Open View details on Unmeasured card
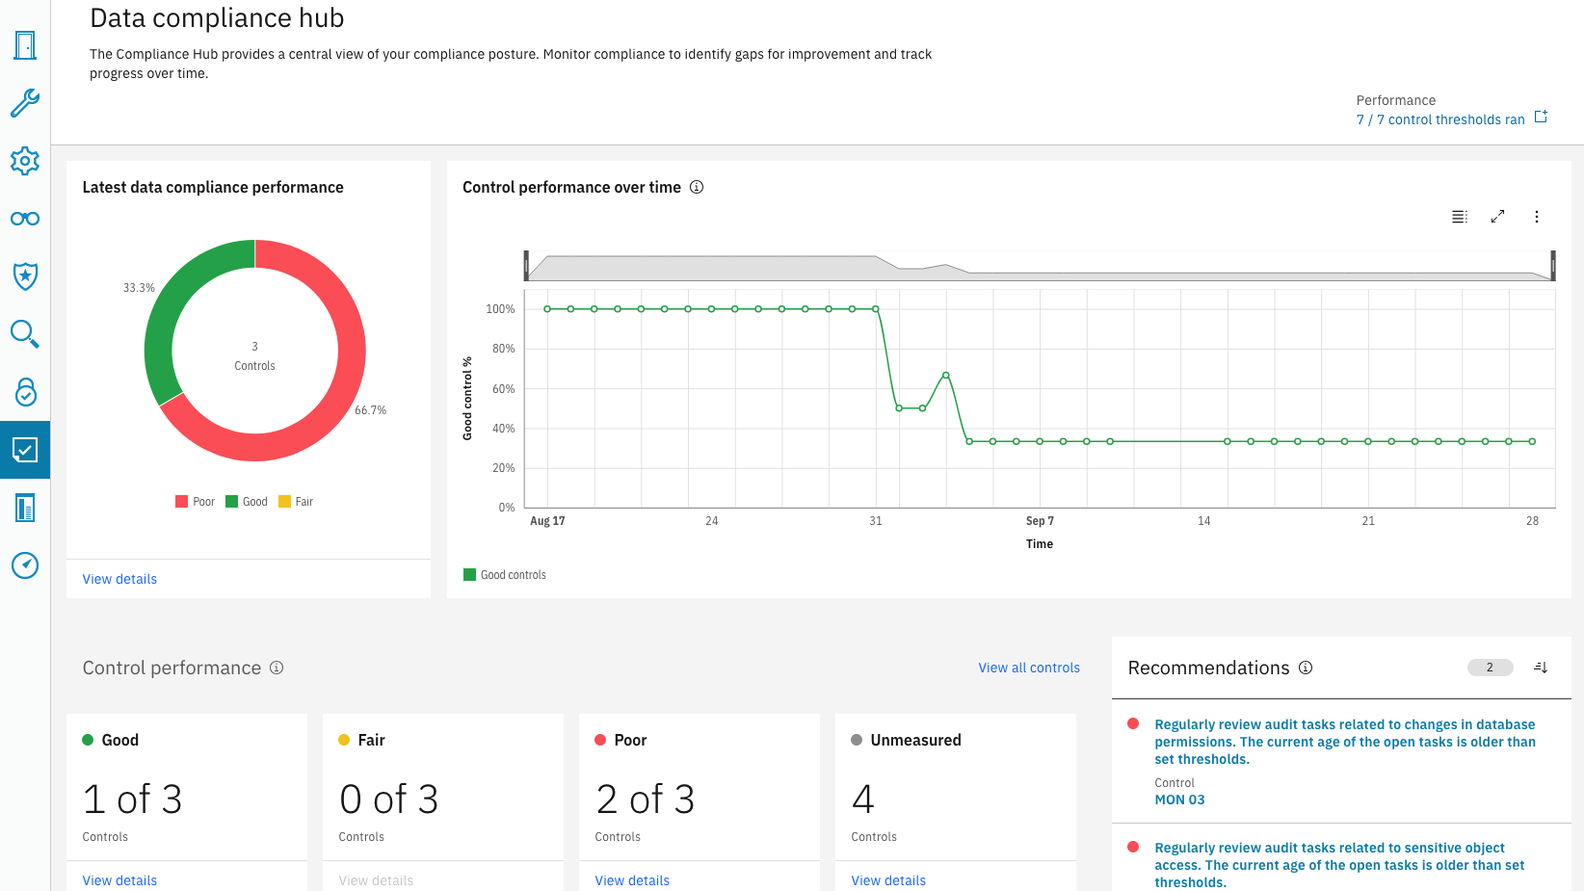The image size is (1584, 891). pyautogui.click(x=888, y=880)
